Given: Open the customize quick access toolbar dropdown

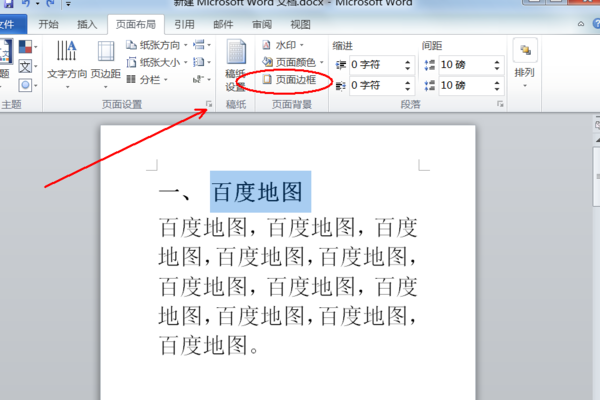Looking at the screenshot, I should click(68, 4).
